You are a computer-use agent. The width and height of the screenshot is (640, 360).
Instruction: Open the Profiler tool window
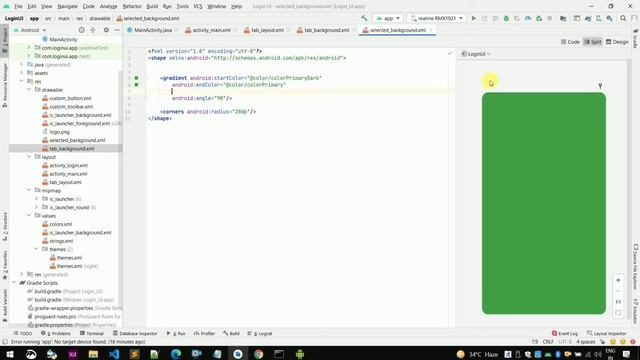(x=204, y=333)
